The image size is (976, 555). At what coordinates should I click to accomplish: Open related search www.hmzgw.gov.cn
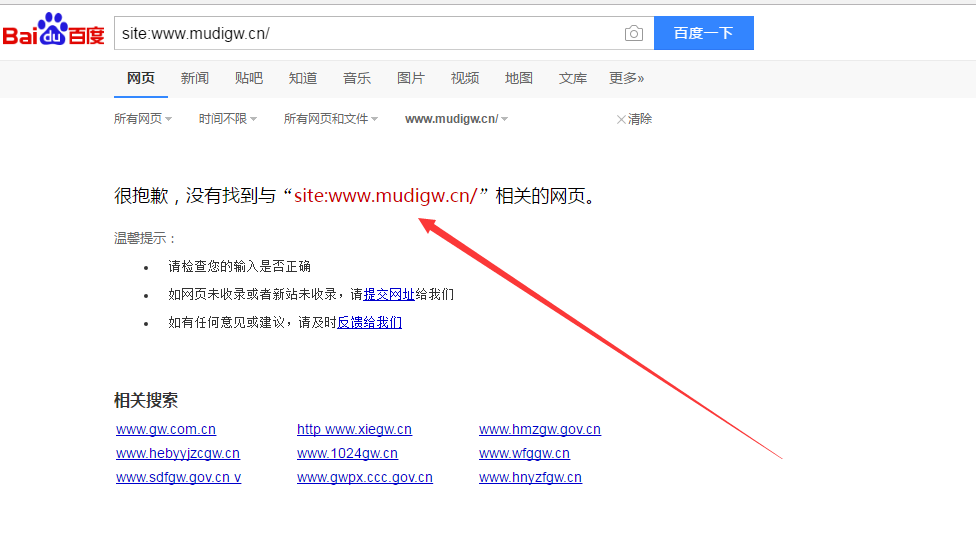[x=540, y=429]
